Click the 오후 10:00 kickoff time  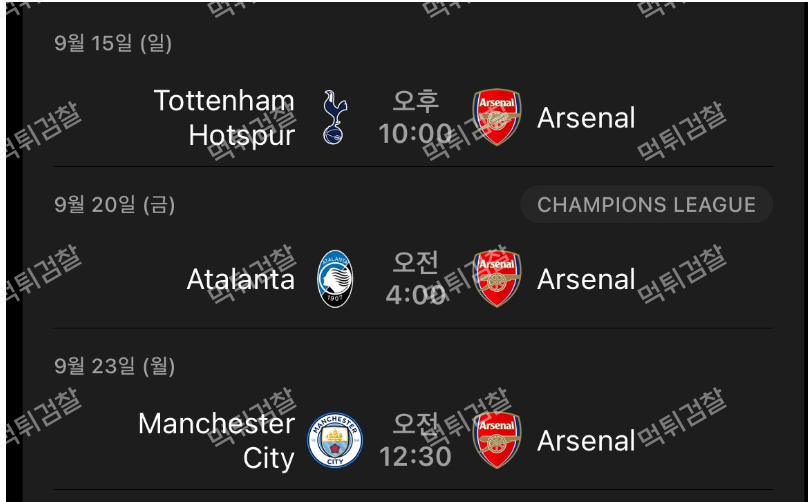click(x=415, y=118)
